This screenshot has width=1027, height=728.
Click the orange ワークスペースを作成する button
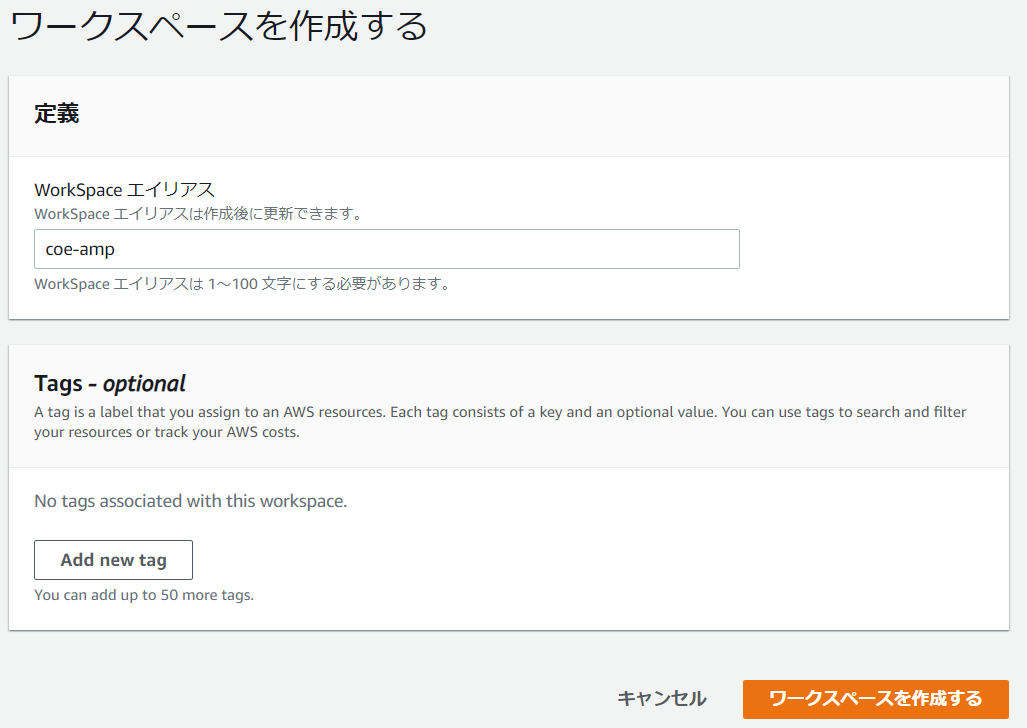click(x=875, y=699)
